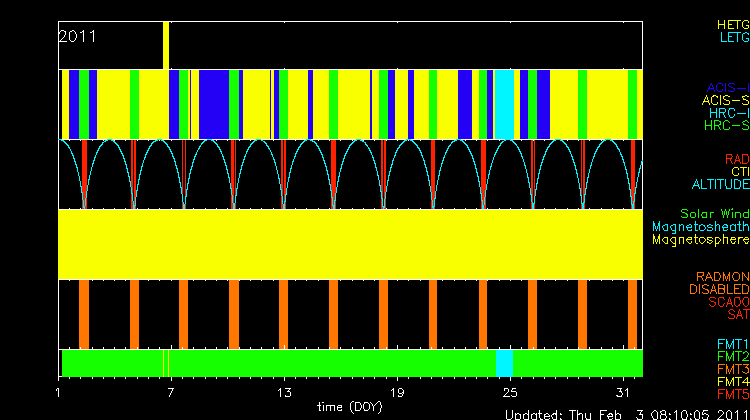Select the HRC-I legend entry
The height and width of the screenshot is (420, 750).
pyautogui.click(x=728, y=113)
